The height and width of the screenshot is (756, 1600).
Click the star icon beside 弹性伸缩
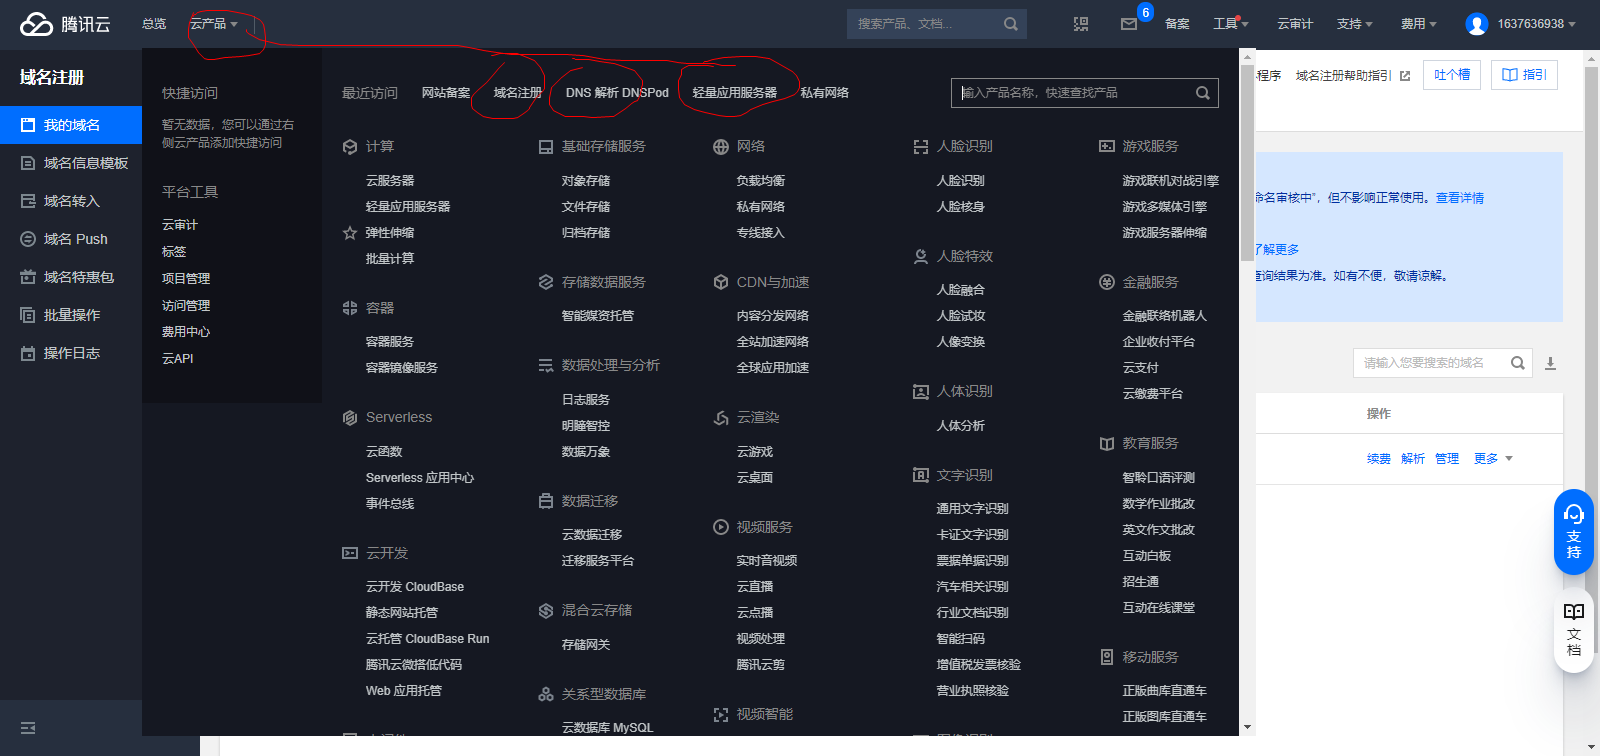tap(350, 233)
